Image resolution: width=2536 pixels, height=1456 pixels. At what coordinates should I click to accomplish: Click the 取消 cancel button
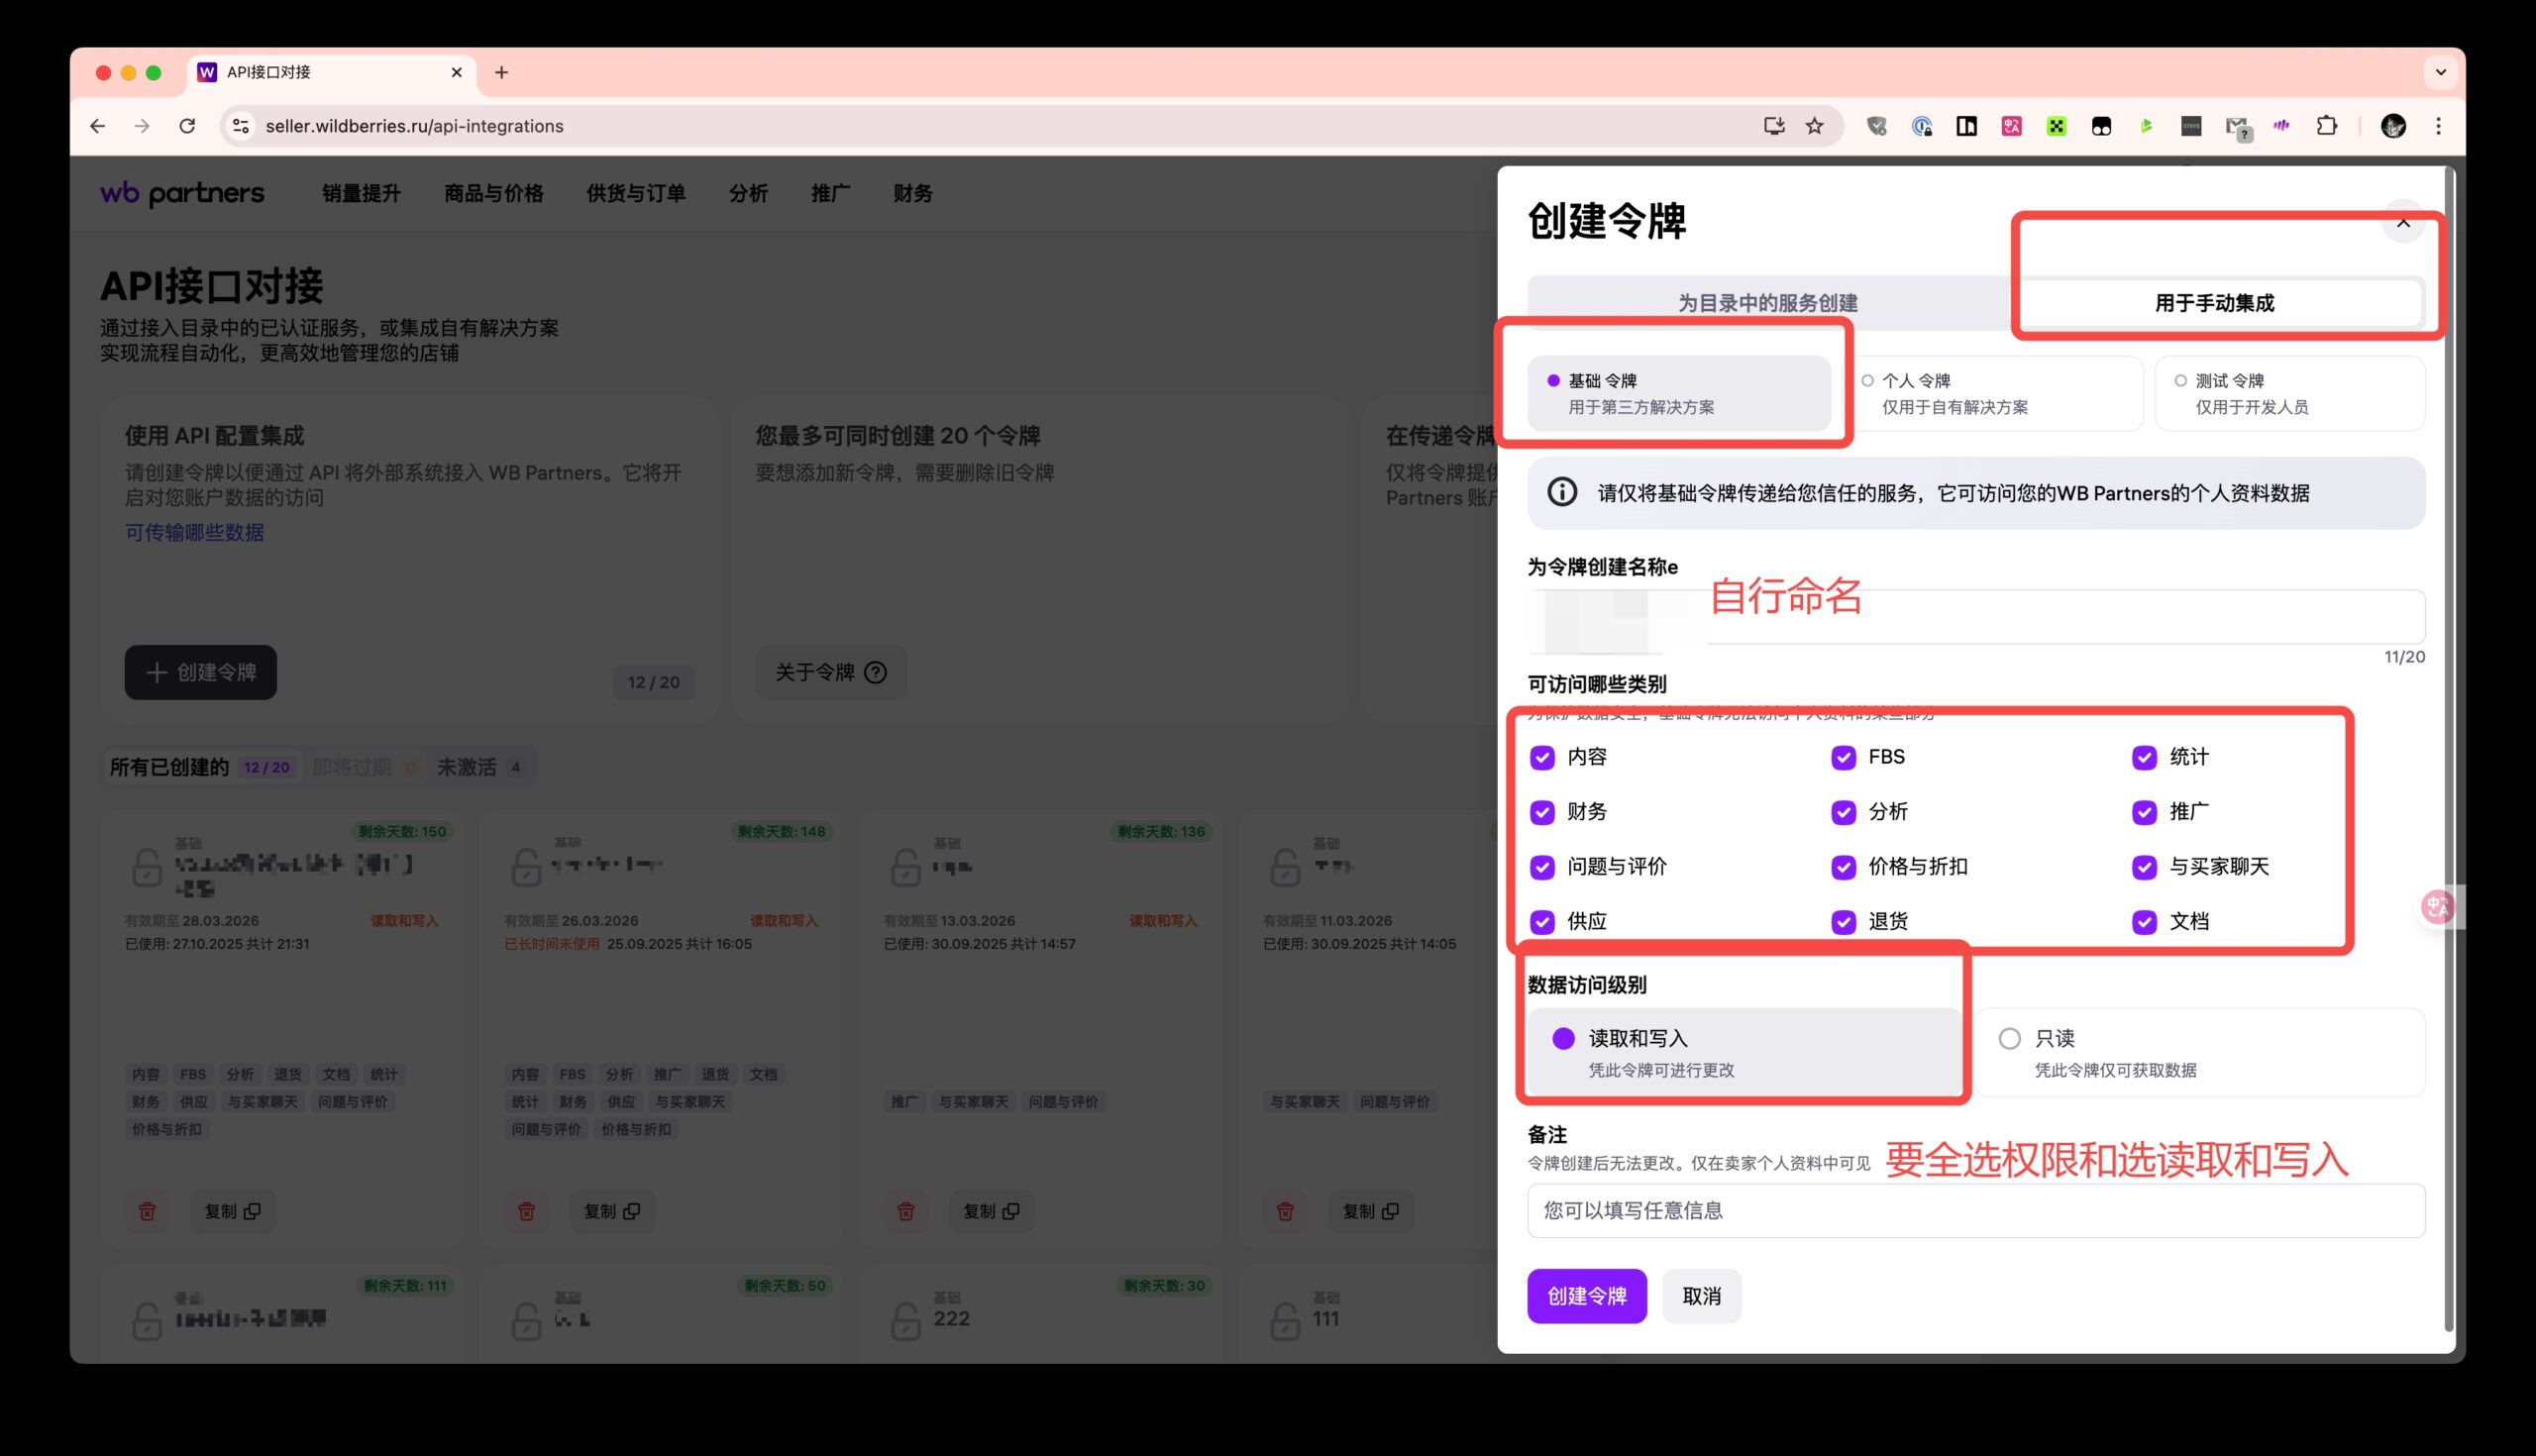click(1701, 1296)
